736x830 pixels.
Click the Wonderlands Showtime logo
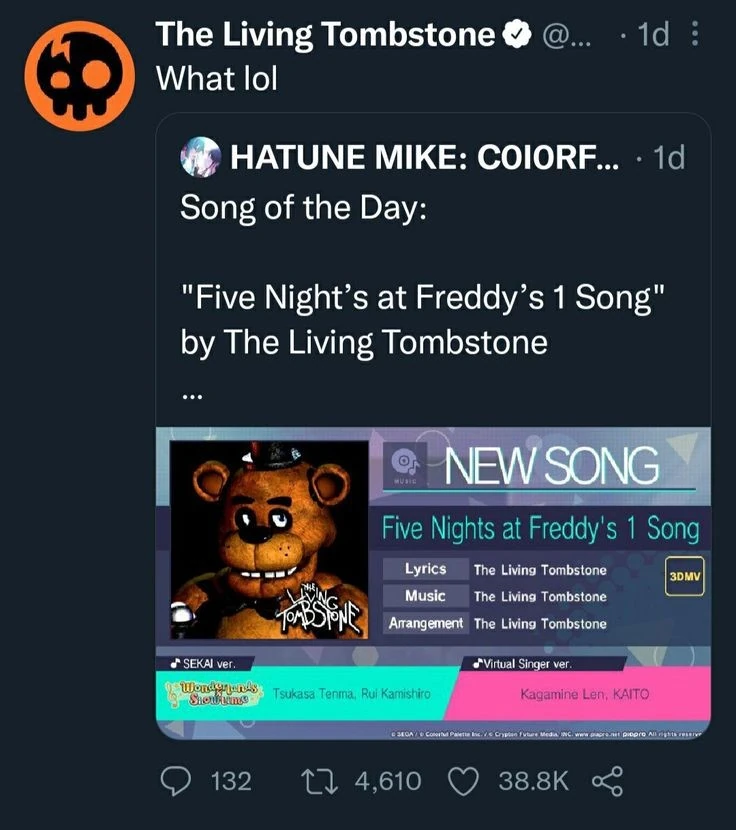(x=216, y=694)
